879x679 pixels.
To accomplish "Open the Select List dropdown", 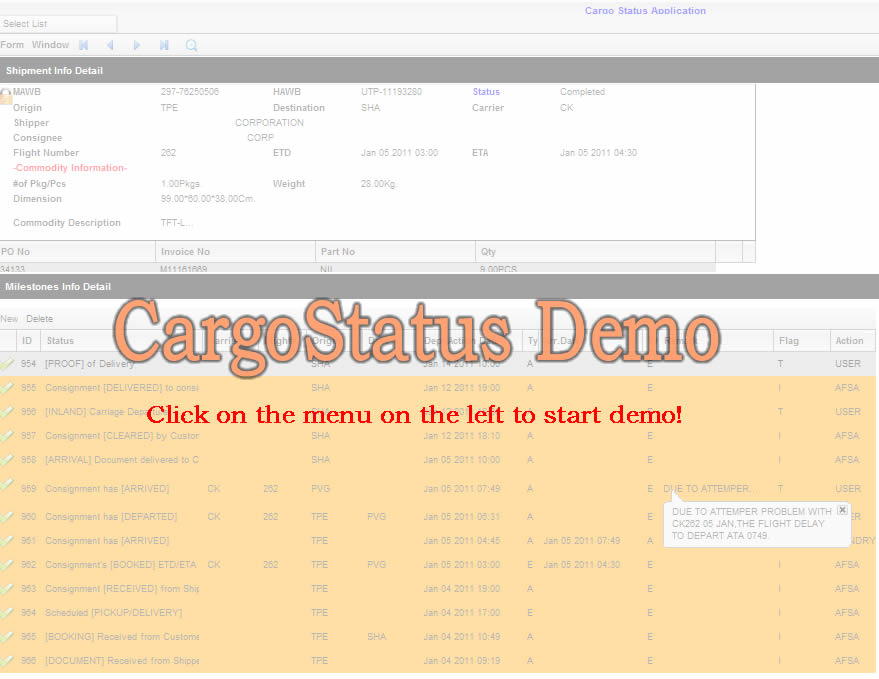I will (59, 23).
